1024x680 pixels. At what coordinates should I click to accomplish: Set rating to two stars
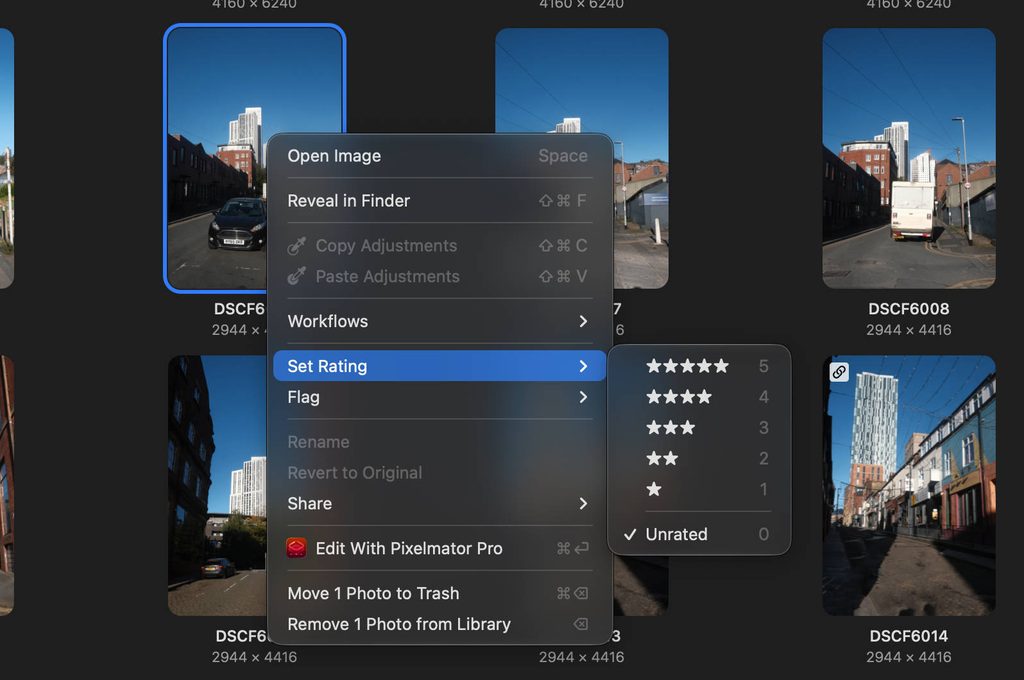tap(699, 458)
